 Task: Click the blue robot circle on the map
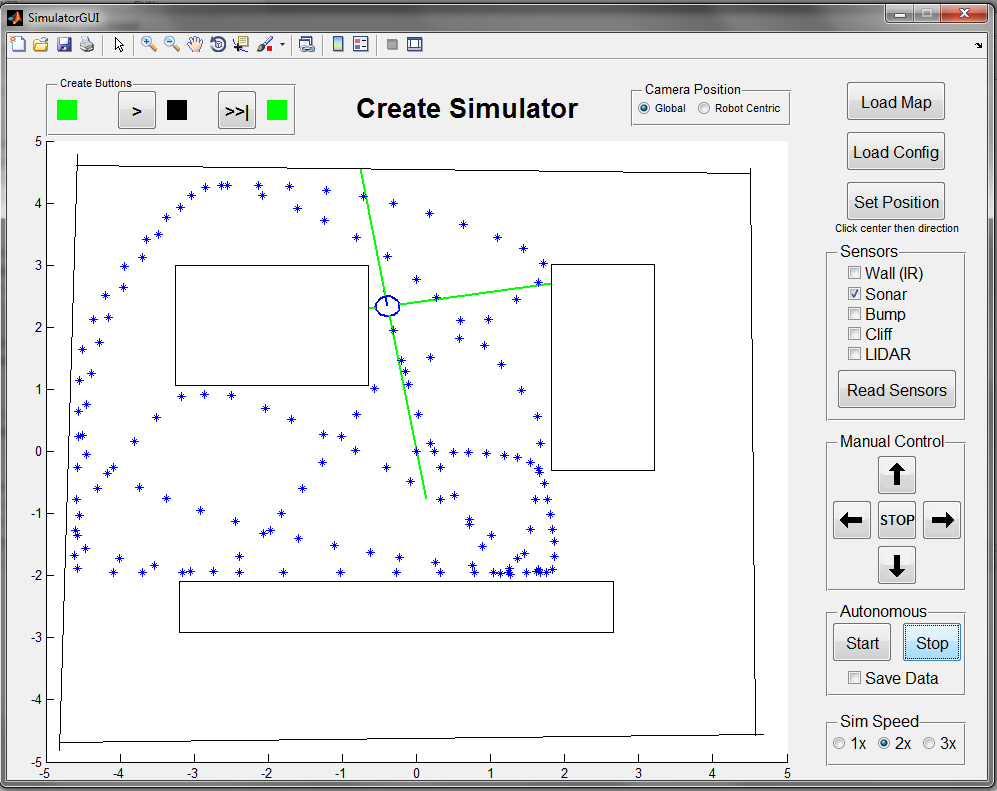pyautogui.click(x=387, y=306)
